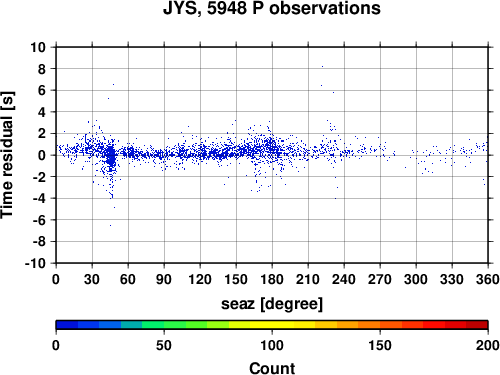The image size is (500, 375).
Task: Click the colorbar tick label 100
Action: tap(272, 345)
